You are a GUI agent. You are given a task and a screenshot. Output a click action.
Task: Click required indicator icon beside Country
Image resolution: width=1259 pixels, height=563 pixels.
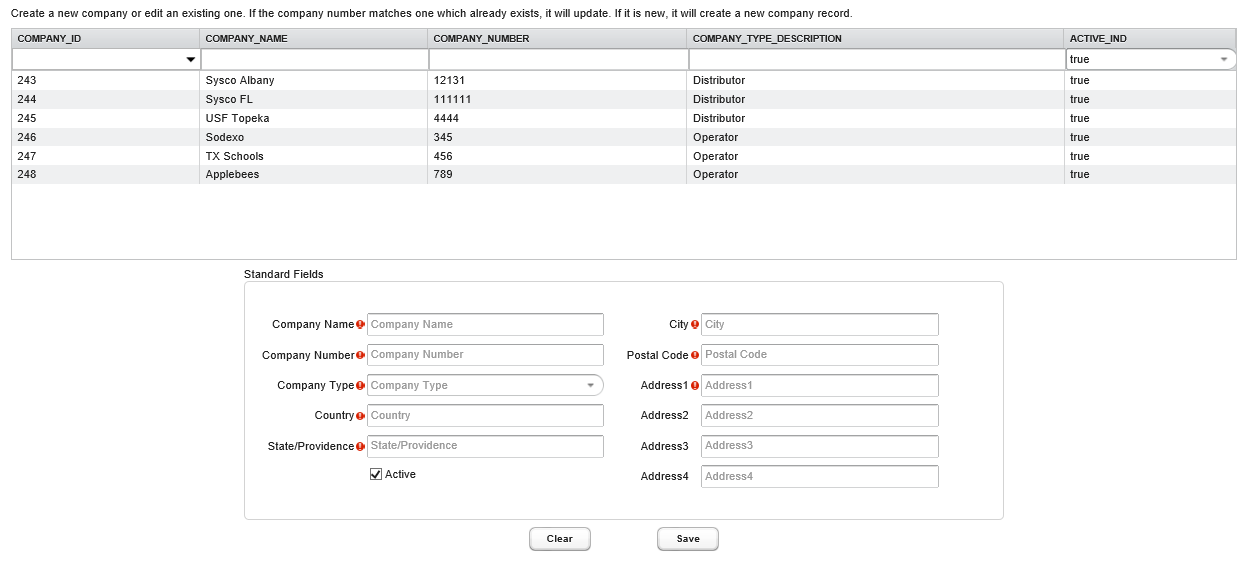pyautogui.click(x=360, y=416)
